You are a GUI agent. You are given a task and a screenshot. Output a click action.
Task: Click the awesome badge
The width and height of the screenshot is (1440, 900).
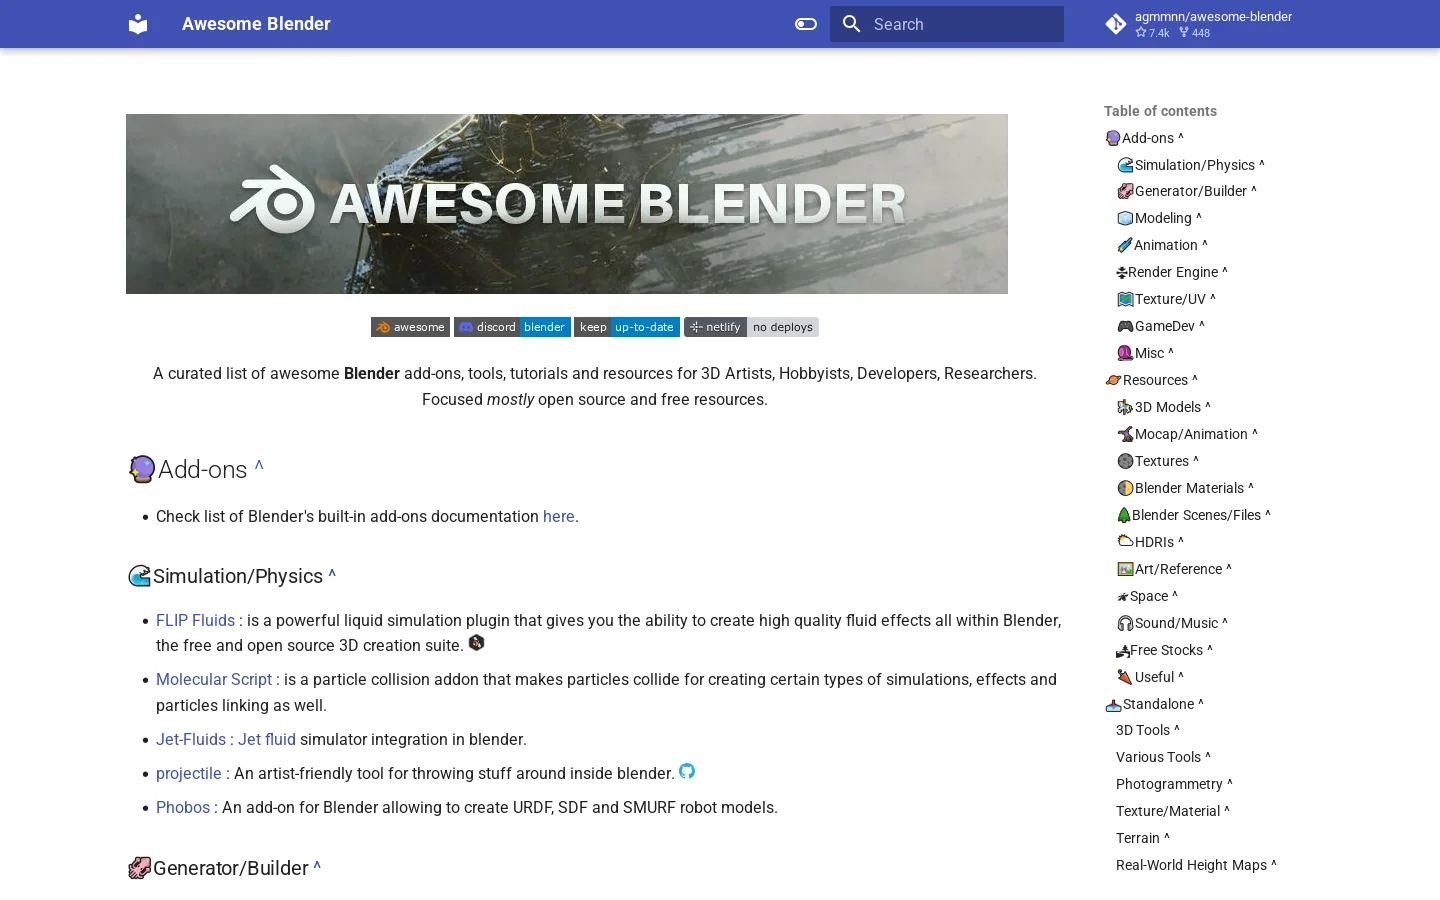[410, 327]
